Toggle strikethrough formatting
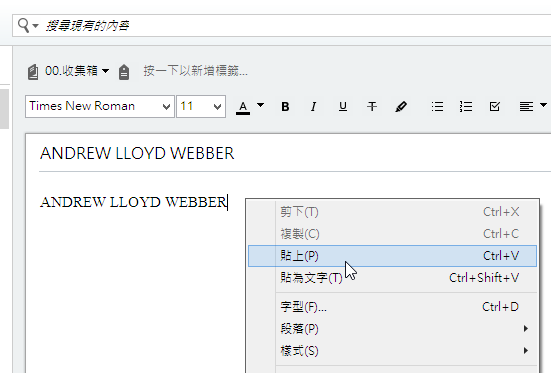Screen dimensions: 551x373 coord(372,107)
